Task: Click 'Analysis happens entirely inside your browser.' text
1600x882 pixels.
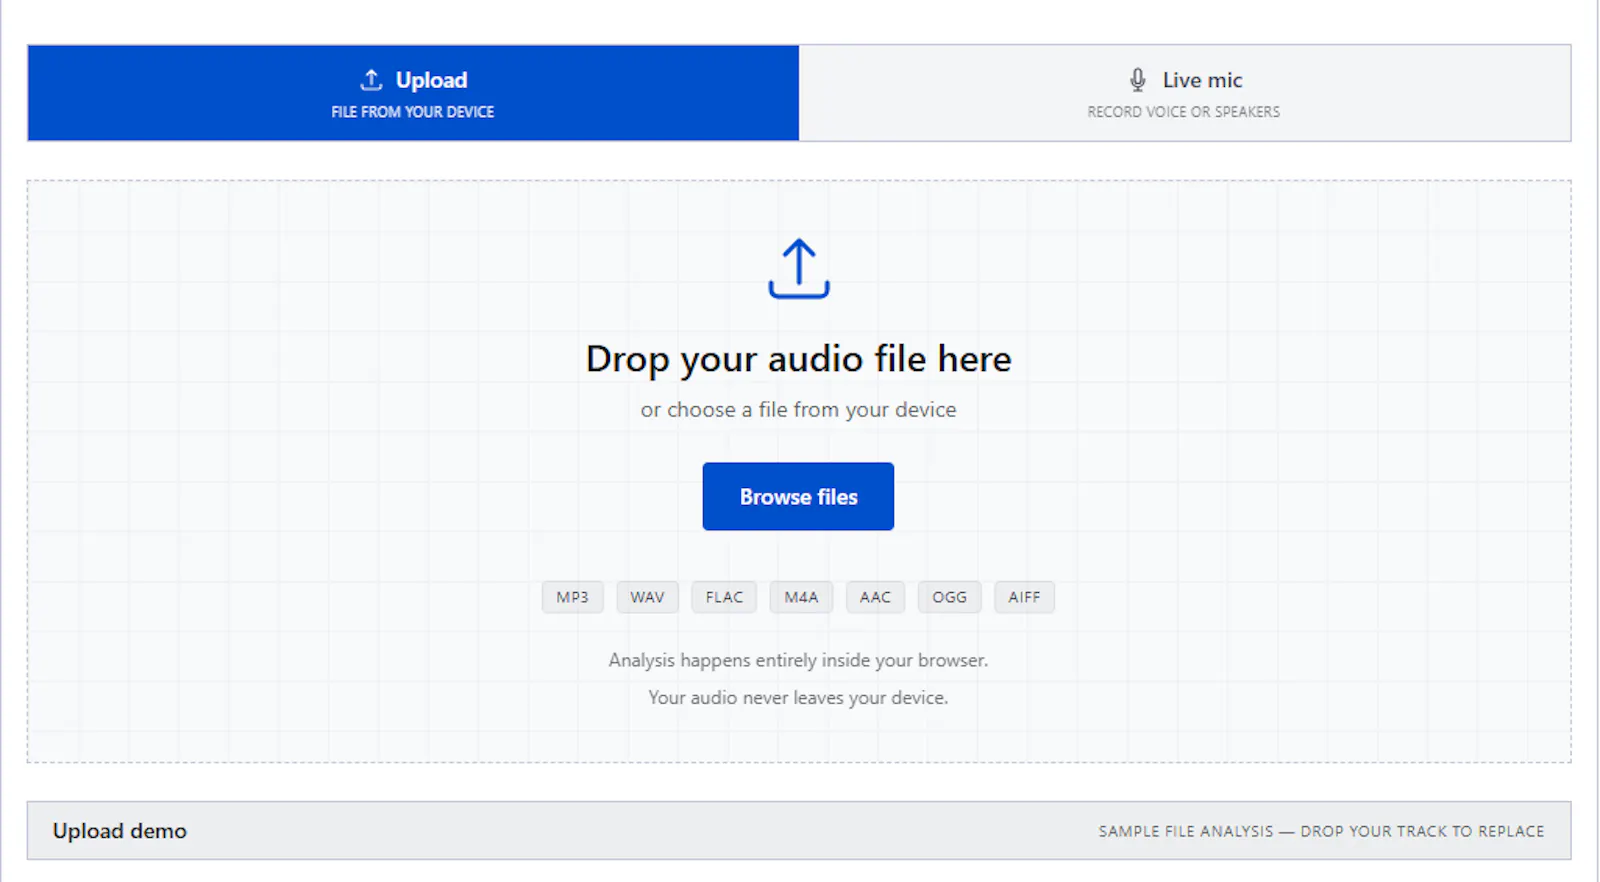Action: coord(798,660)
